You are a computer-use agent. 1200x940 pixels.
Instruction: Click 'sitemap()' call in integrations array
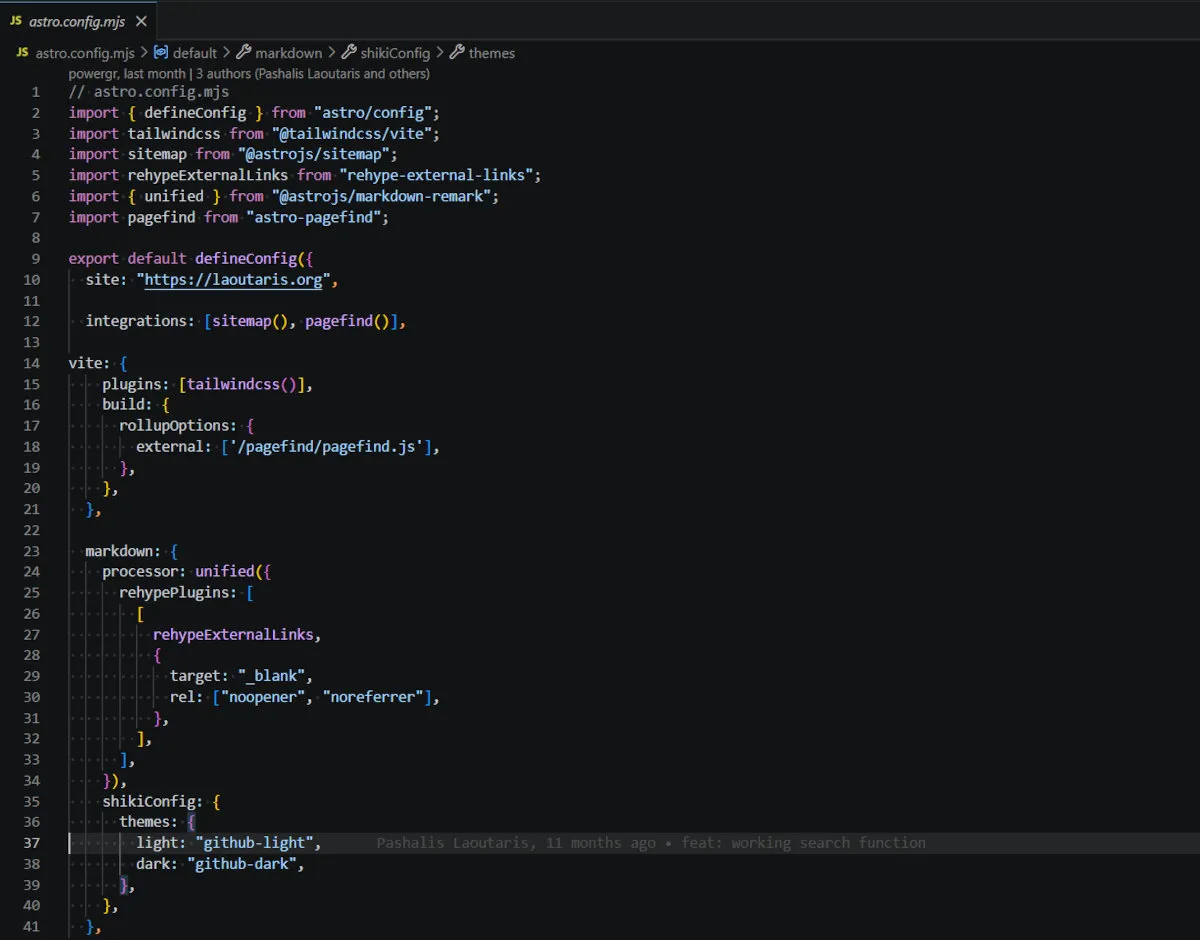tap(250, 322)
